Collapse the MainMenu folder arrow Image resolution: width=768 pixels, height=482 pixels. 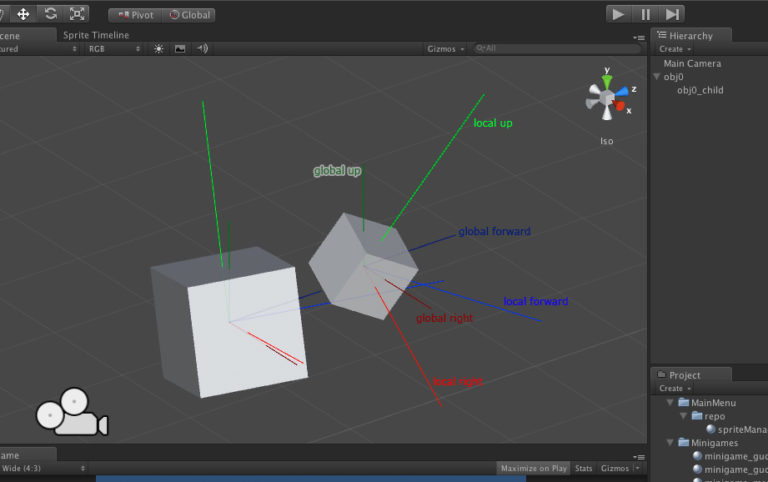[x=670, y=402]
